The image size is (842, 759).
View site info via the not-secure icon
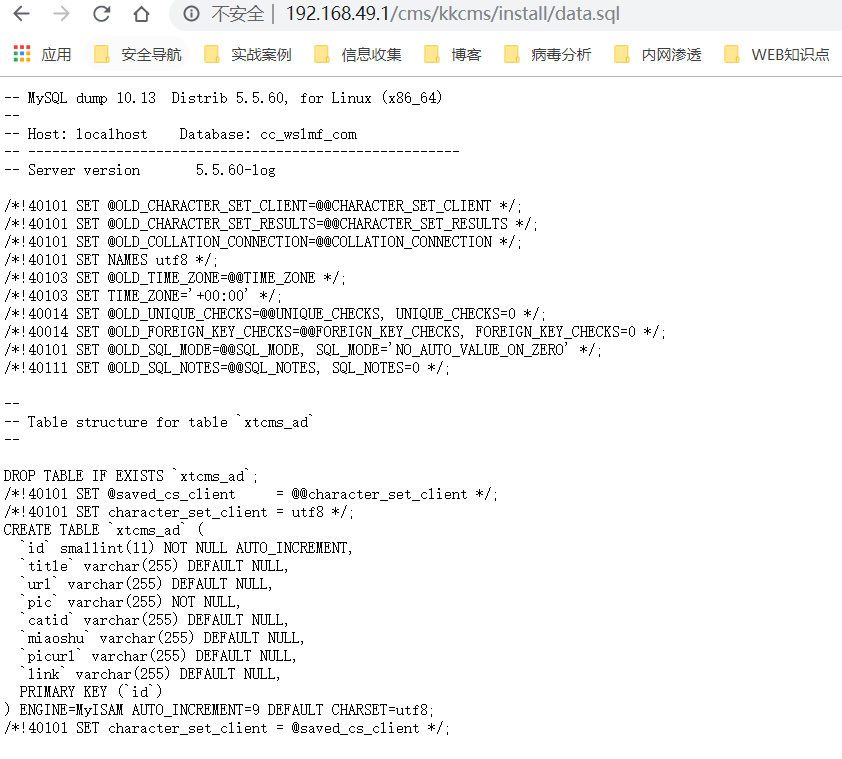191,13
